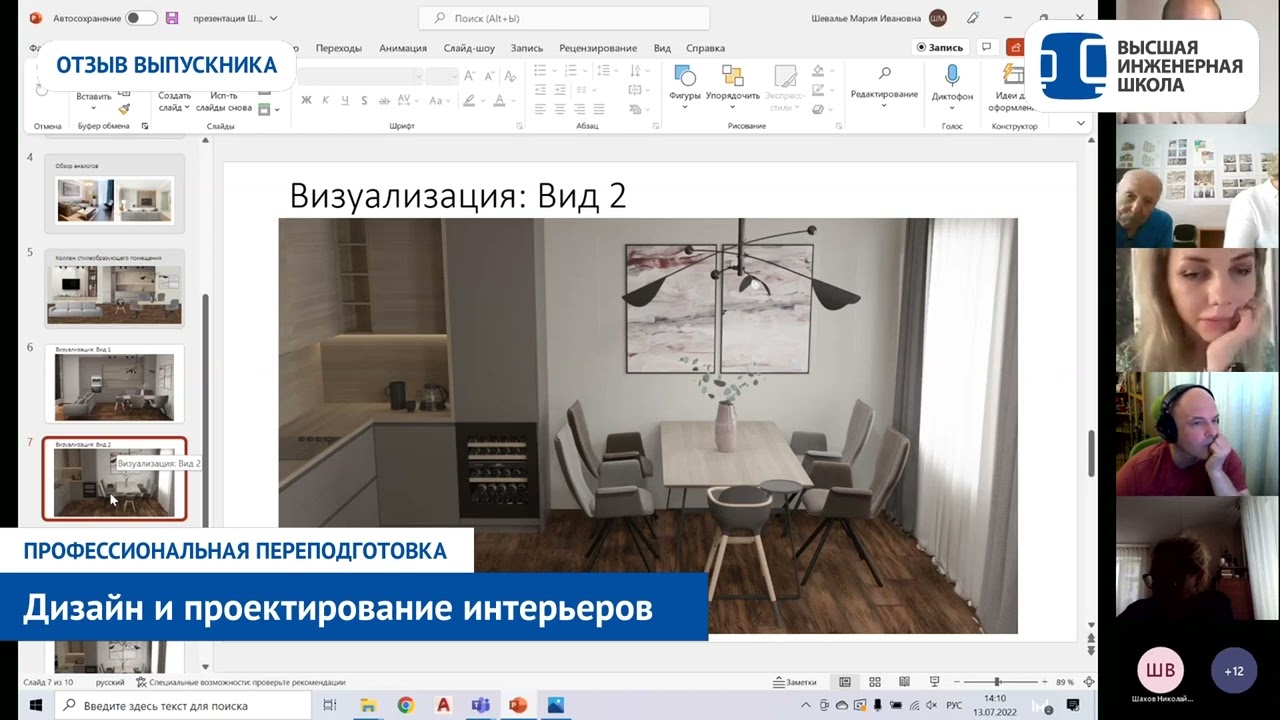
Task: Select slide 5 thumbnail
Action: [114, 289]
